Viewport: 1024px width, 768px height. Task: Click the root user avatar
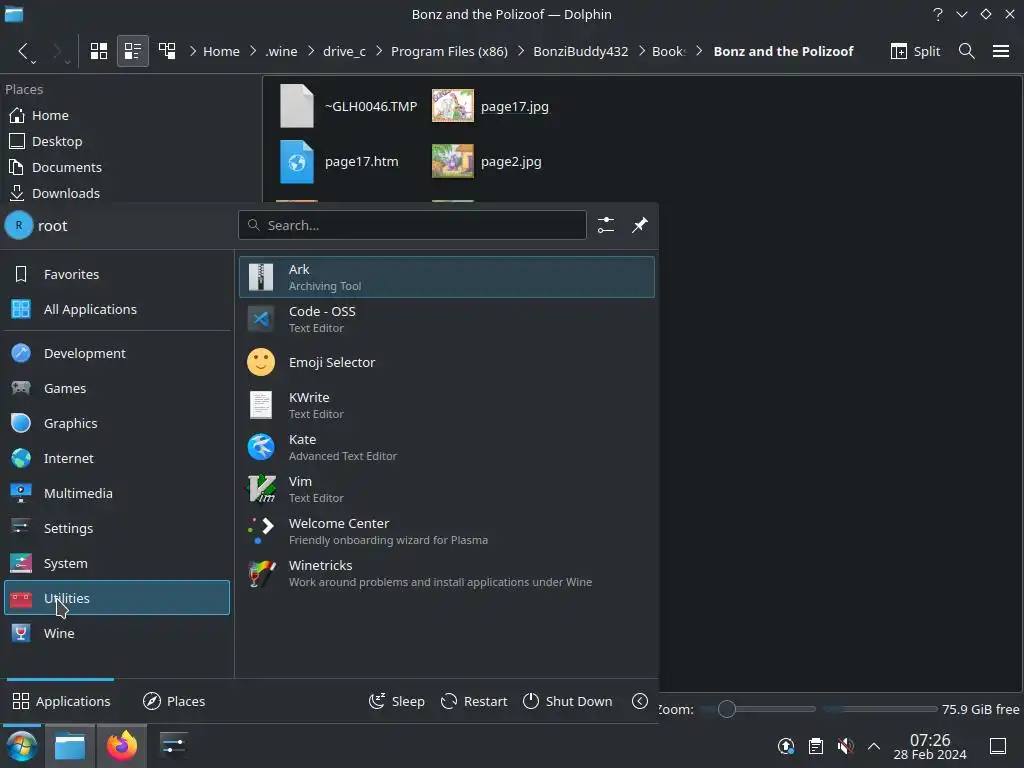pyautogui.click(x=19, y=225)
